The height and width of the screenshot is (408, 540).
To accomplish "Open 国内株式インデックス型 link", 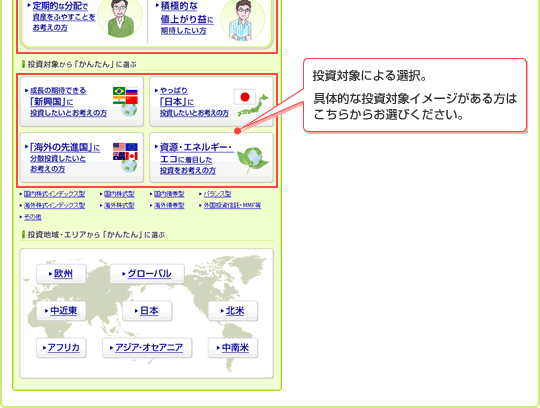I will [54, 194].
